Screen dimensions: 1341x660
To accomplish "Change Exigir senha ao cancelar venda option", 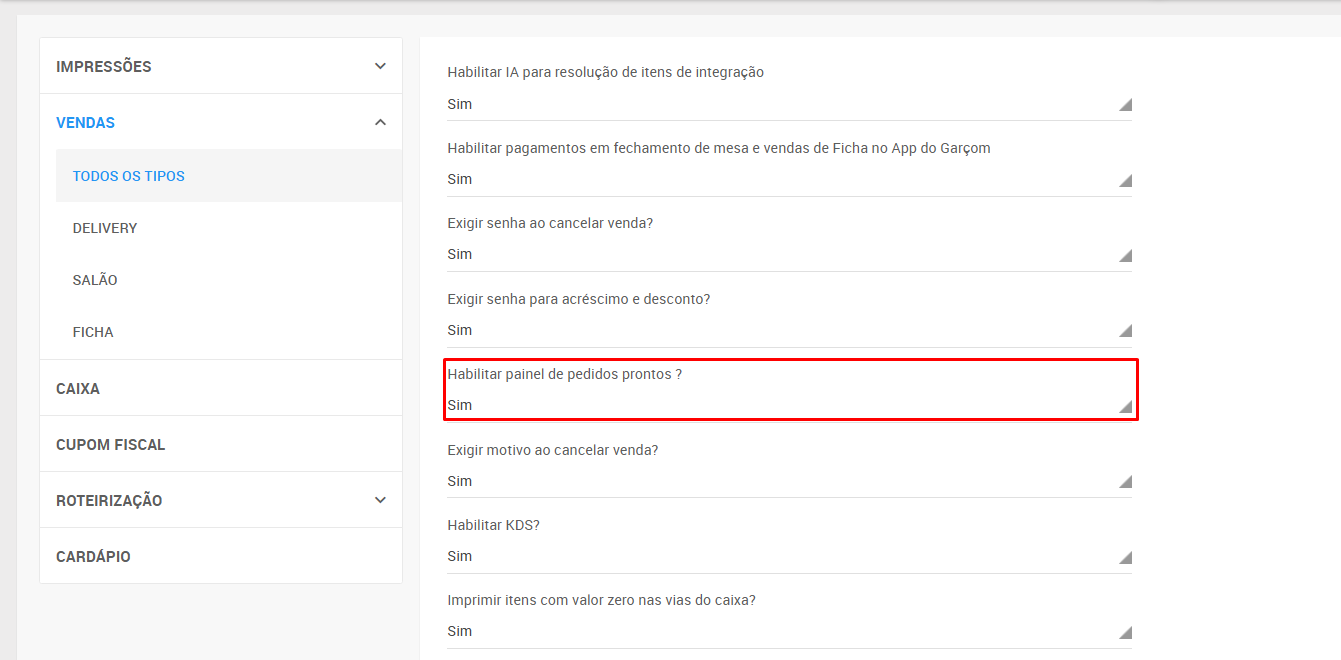I will coord(788,254).
